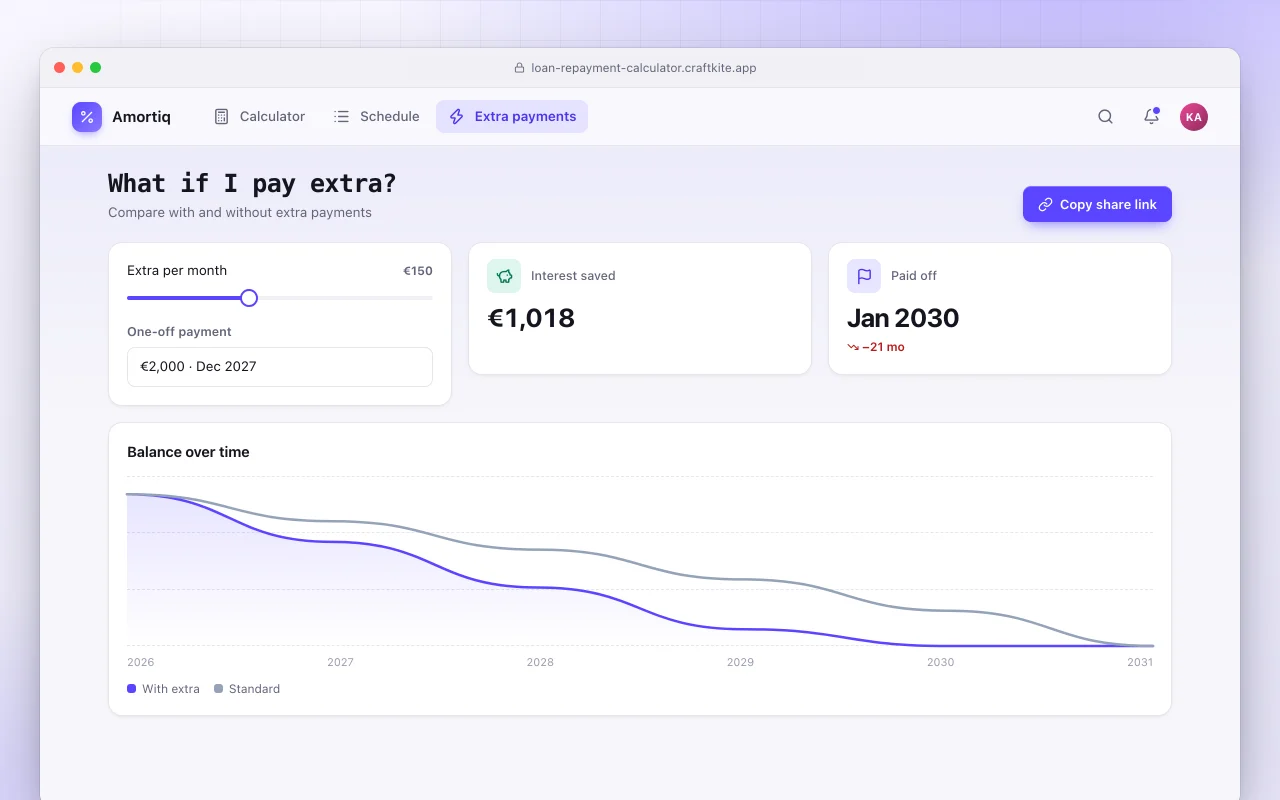Click the red downward trend arrow icon
The height and width of the screenshot is (800, 1280).
[x=853, y=347]
